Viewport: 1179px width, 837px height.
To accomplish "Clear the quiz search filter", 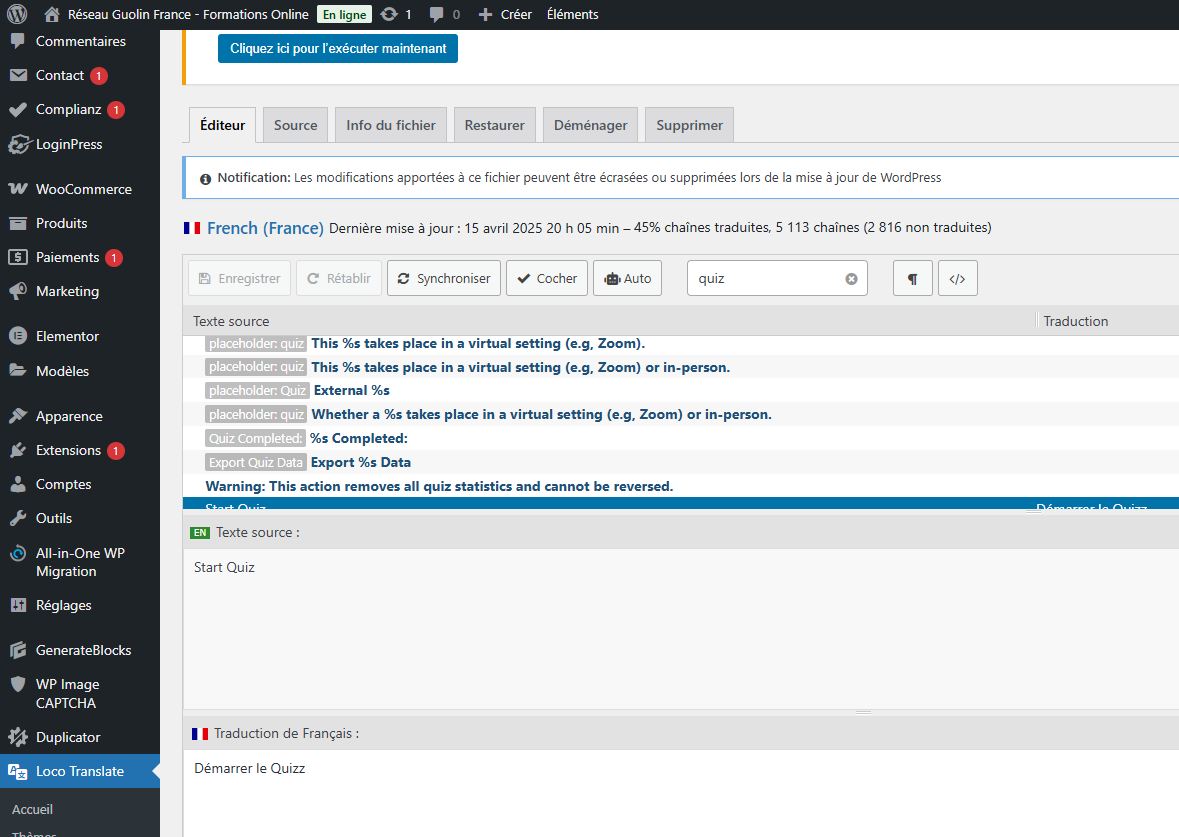I will tap(851, 279).
